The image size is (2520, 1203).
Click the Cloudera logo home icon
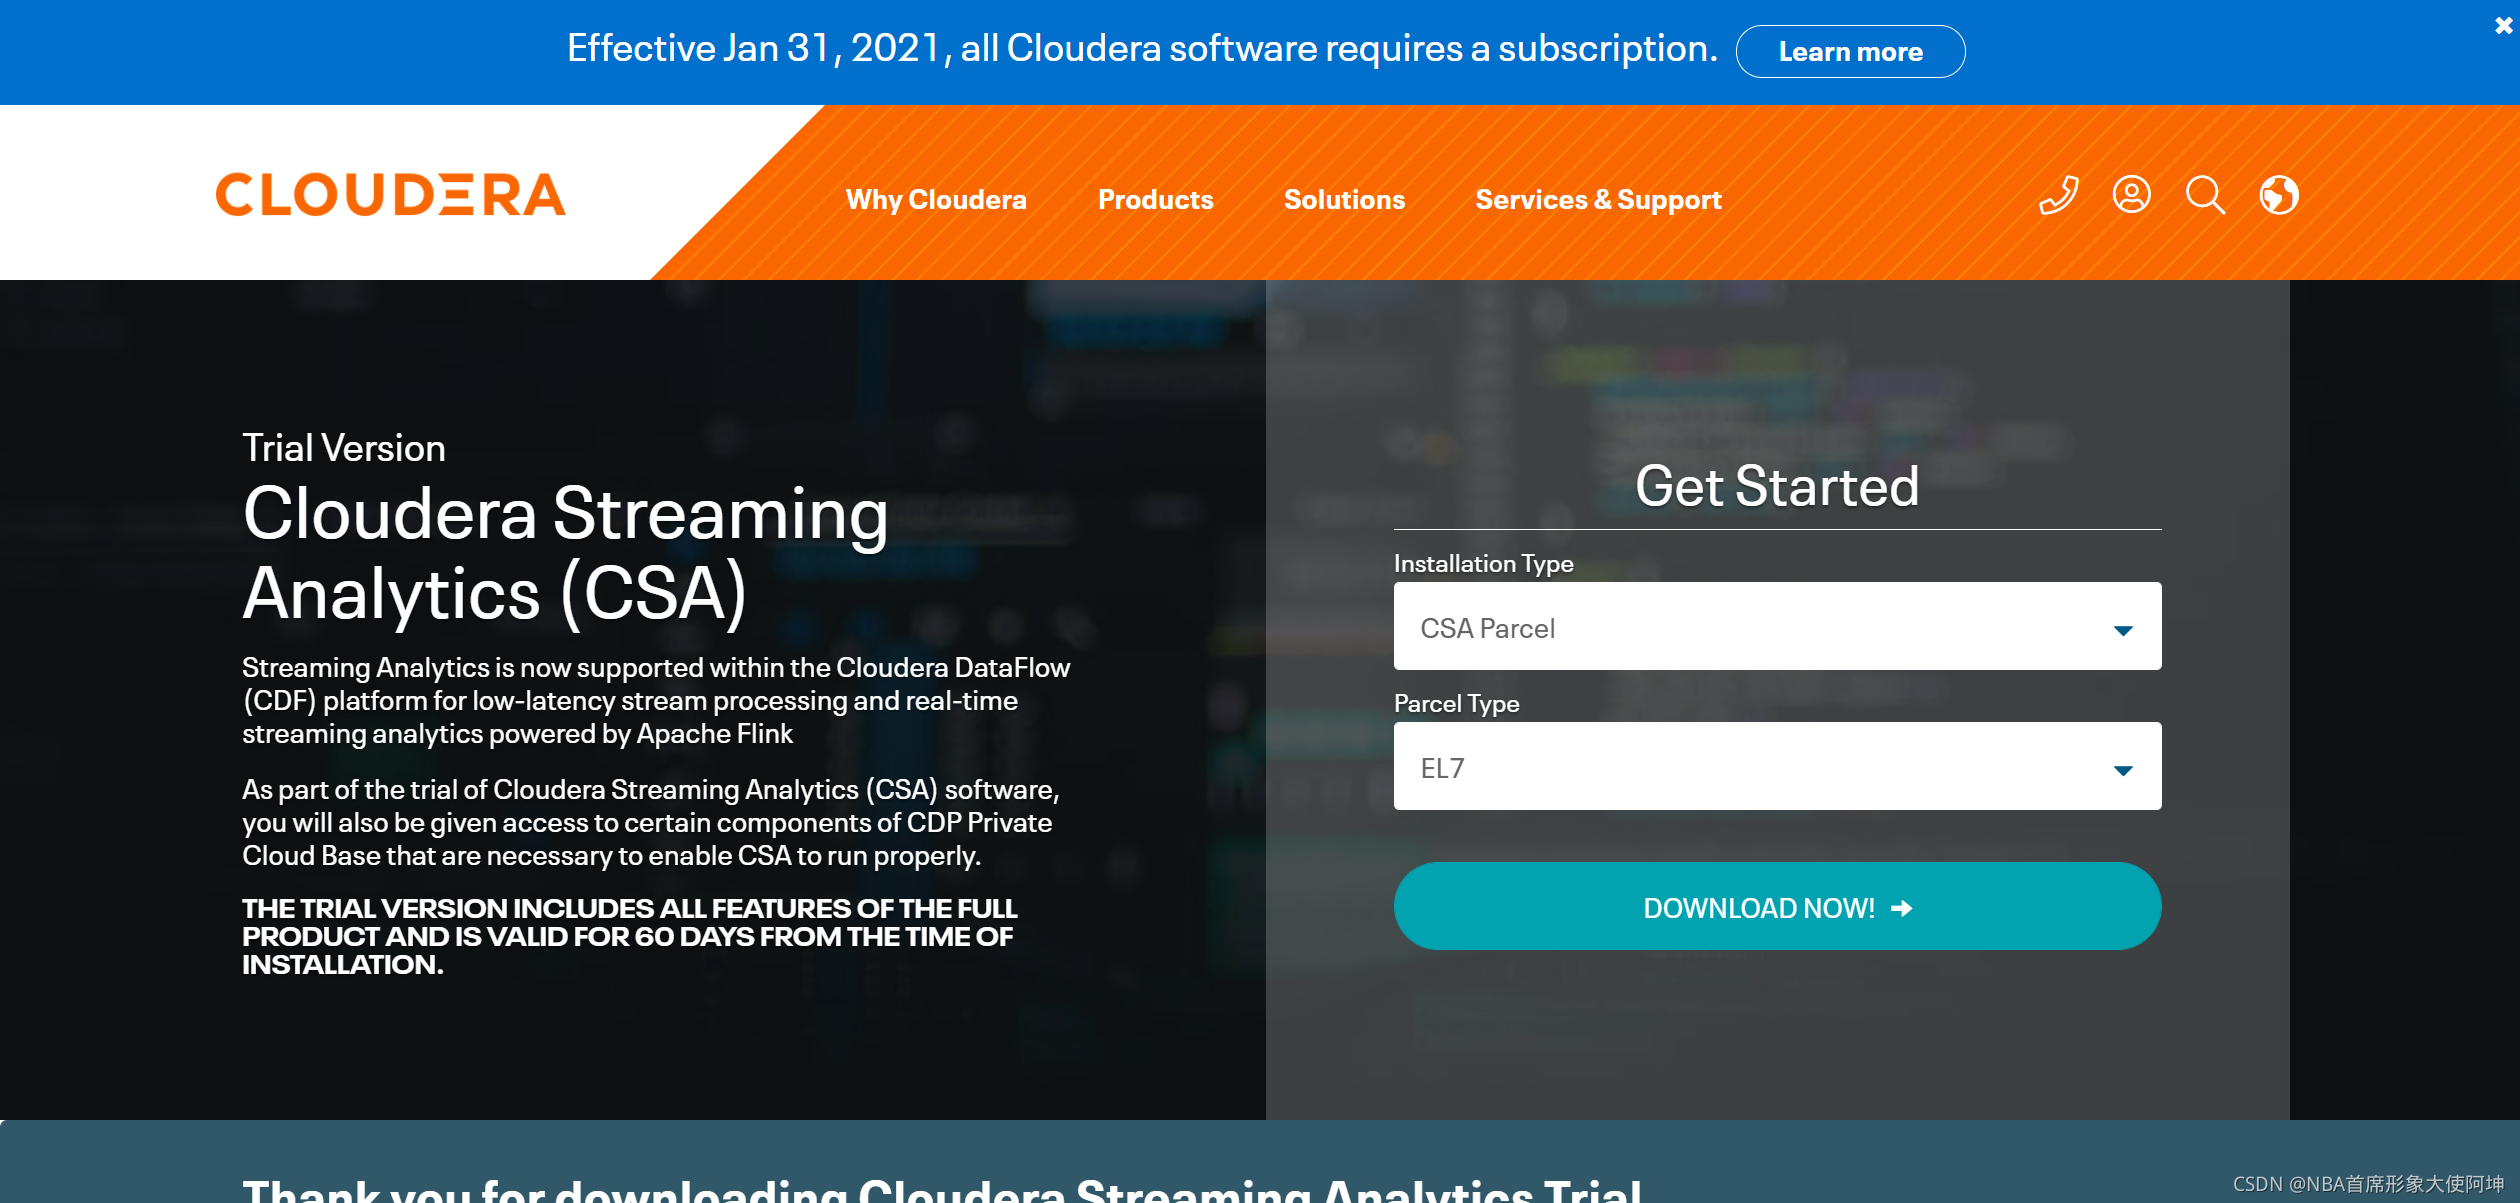coord(392,194)
